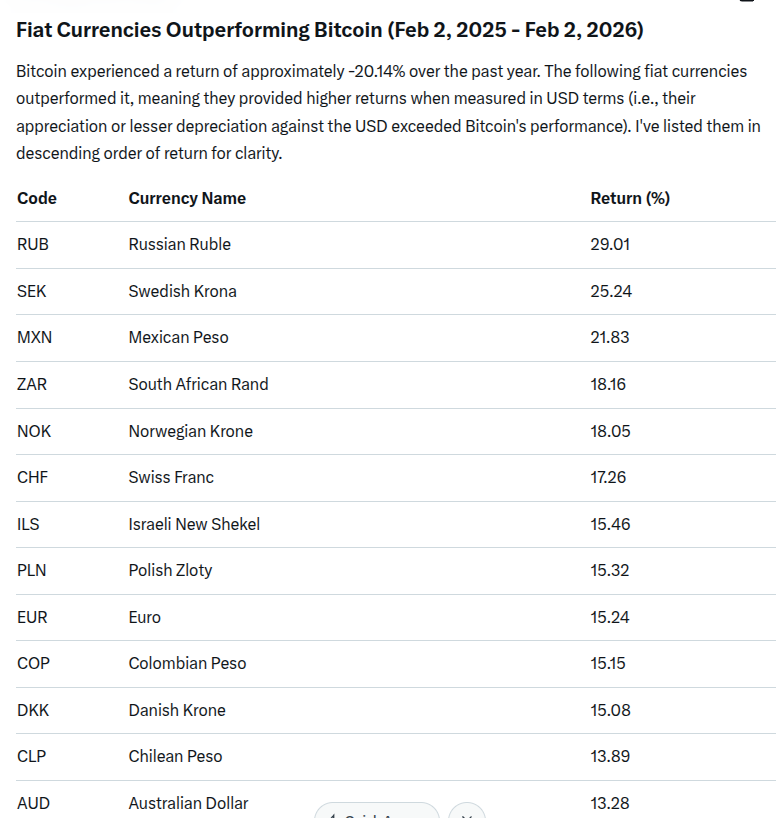Select the RUB code cell
This screenshot has height=818, width=776.
[33, 244]
